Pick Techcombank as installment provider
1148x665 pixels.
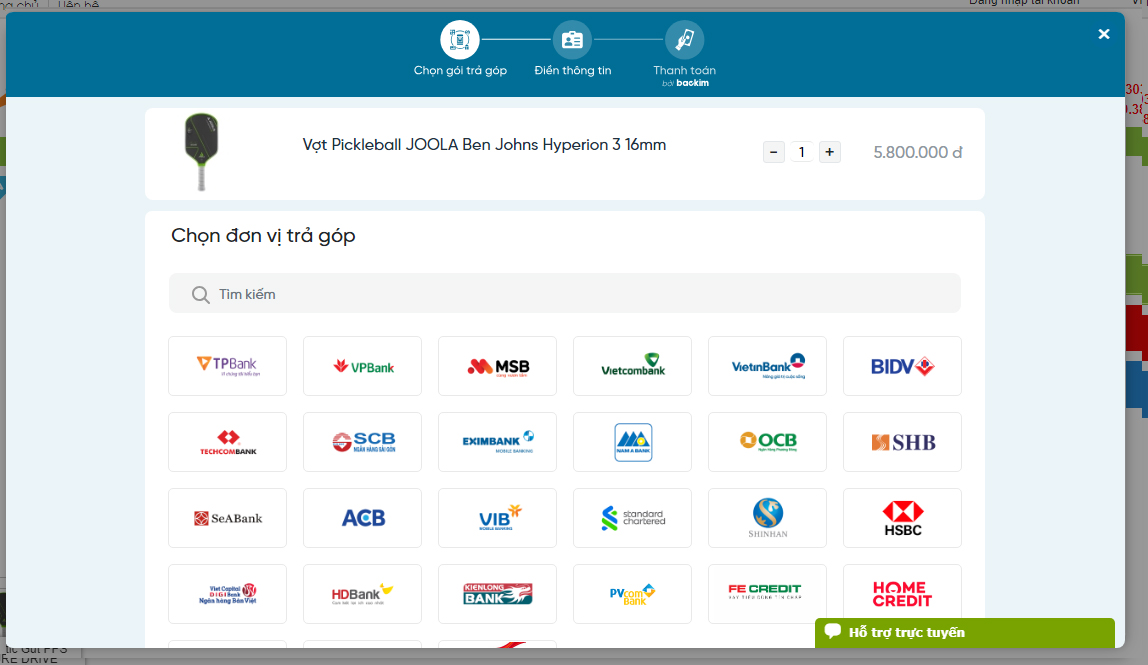coord(227,442)
